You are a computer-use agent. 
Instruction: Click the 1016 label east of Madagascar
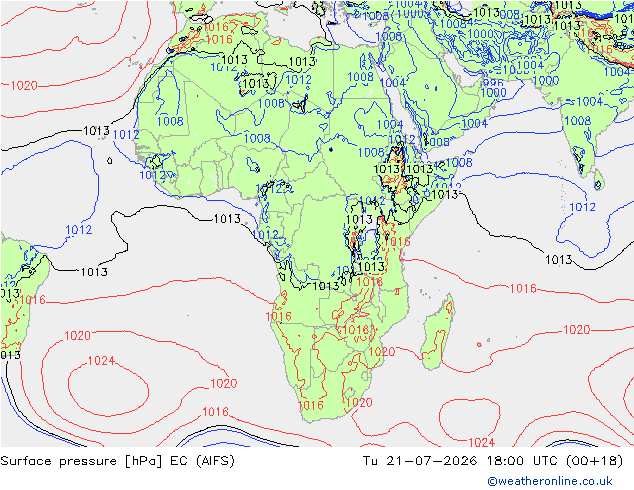(x=523, y=289)
